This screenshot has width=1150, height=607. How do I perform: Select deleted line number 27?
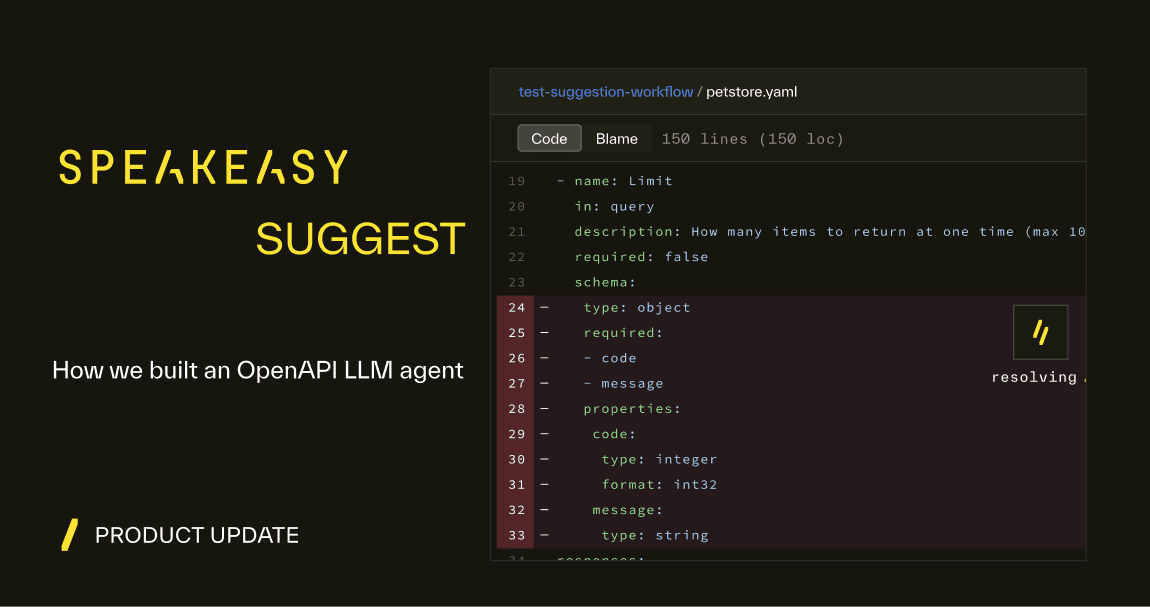516,383
